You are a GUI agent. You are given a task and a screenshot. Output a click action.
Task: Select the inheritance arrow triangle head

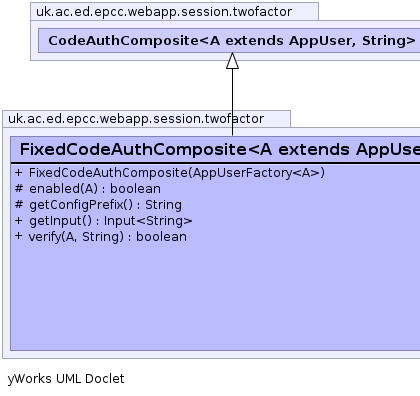232,61
